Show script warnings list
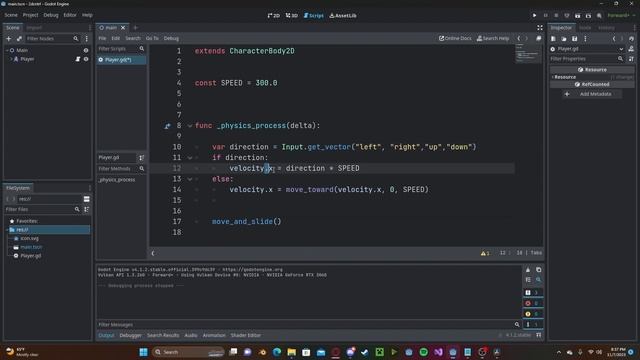This screenshot has height=360, width=640. click(485, 253)
